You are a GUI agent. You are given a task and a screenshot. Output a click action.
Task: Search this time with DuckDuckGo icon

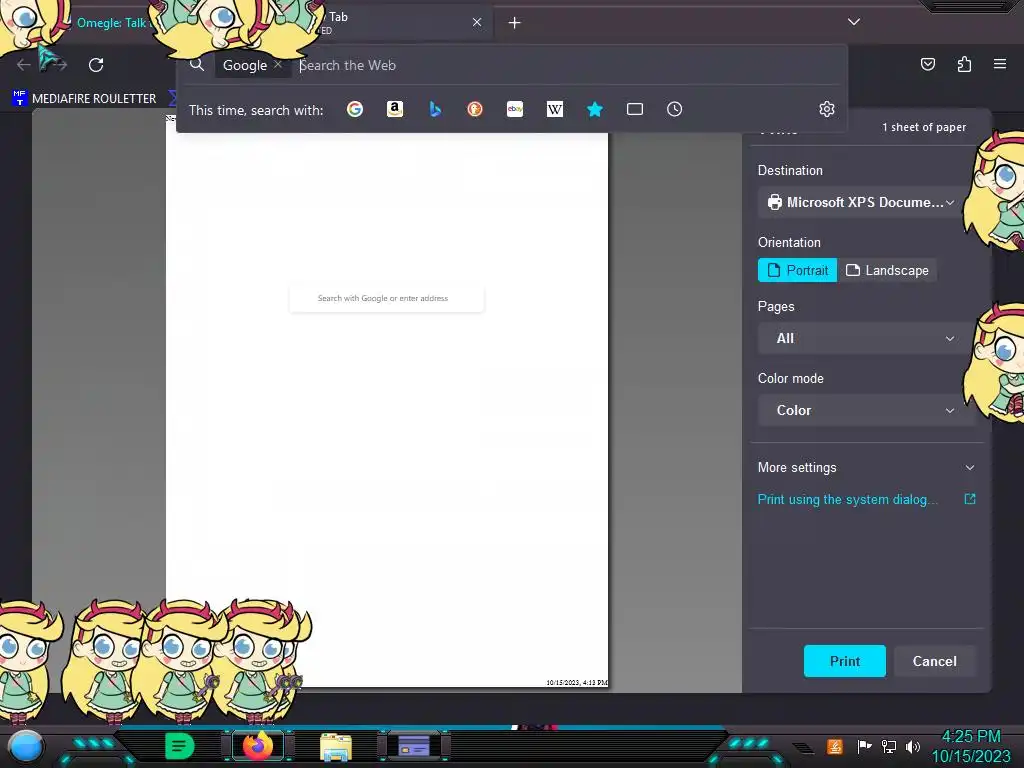pyautogui.click(x=475, y=109)
